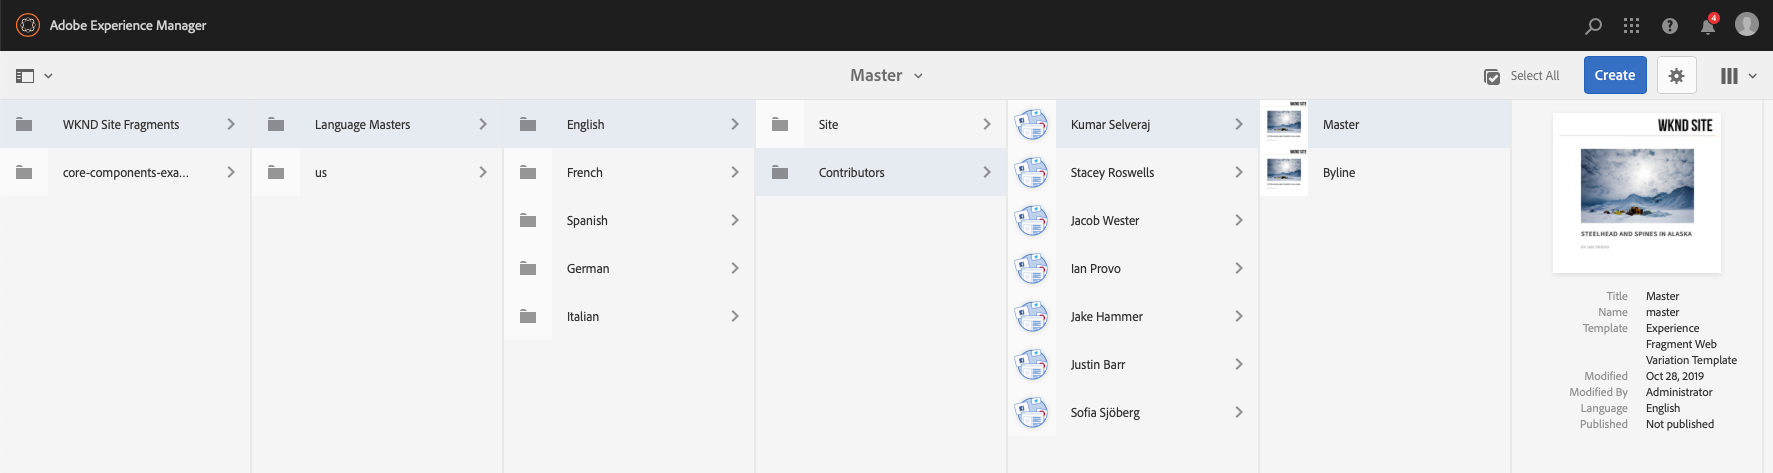Open the notifications bell icon
This screenshot has height=473, width=1773.
[1708, 26]
